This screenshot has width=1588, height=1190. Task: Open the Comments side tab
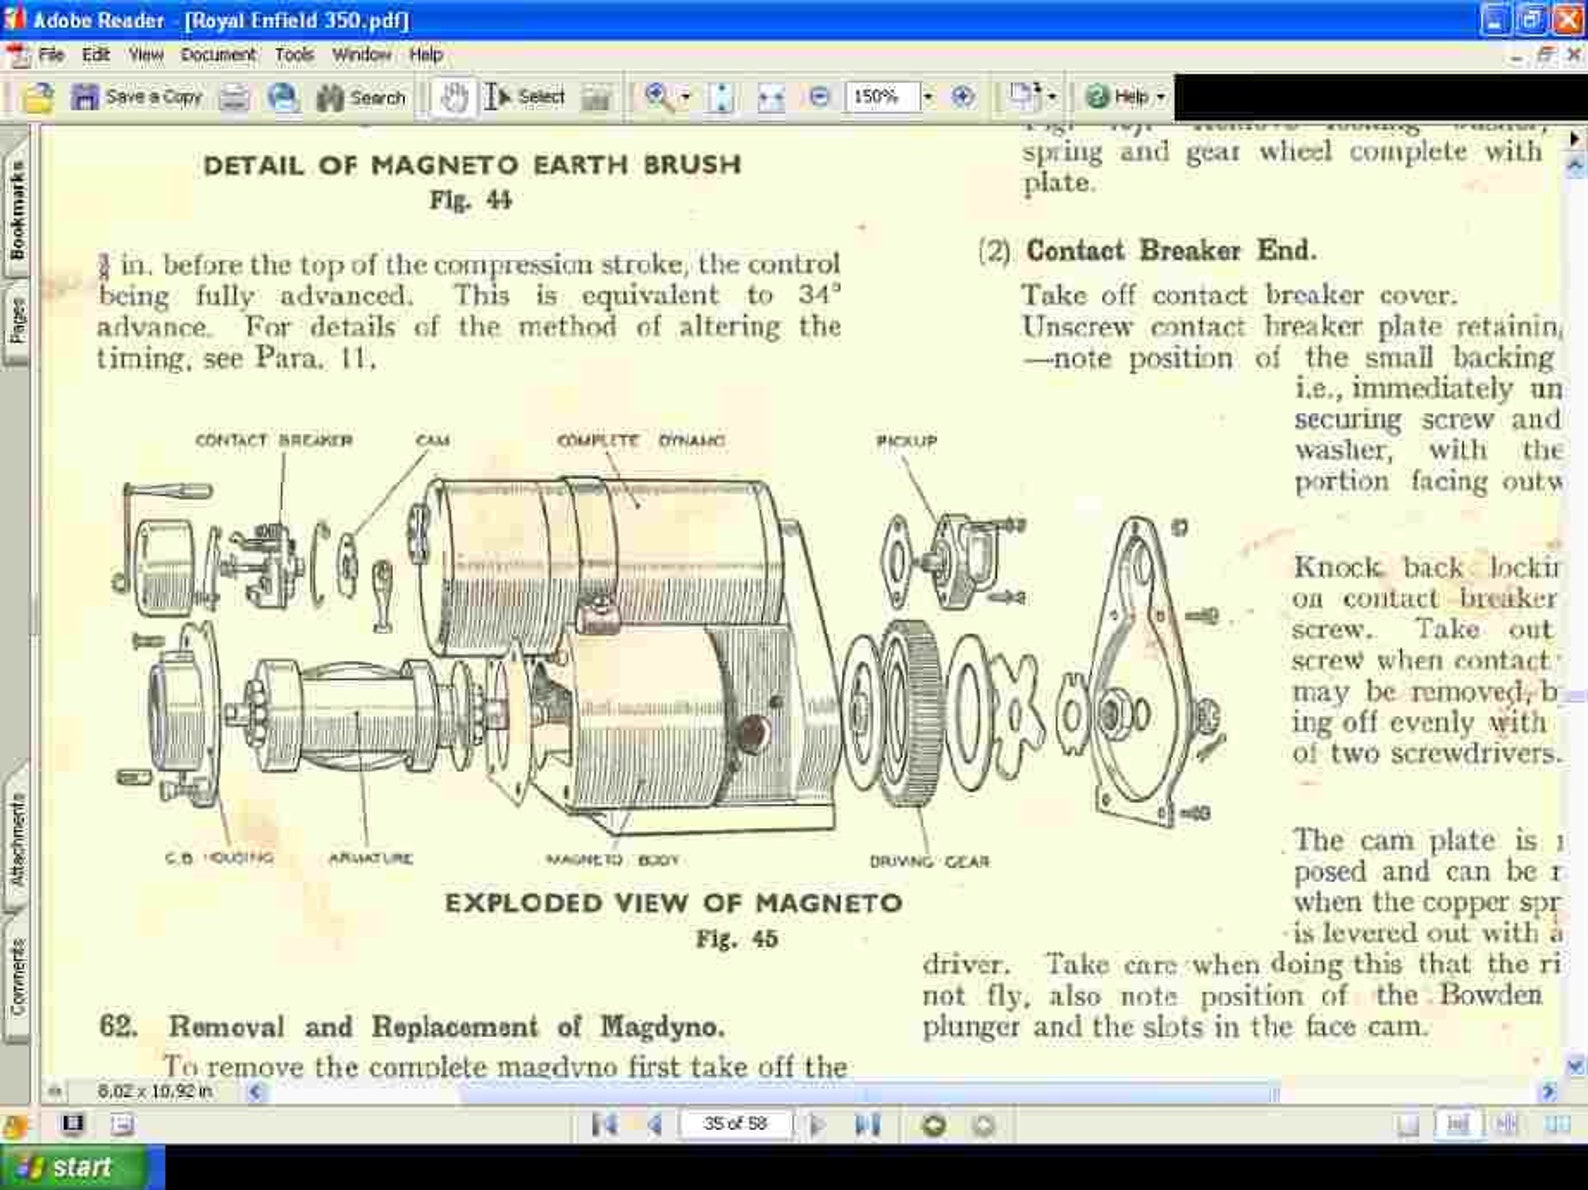coord(16,977)
